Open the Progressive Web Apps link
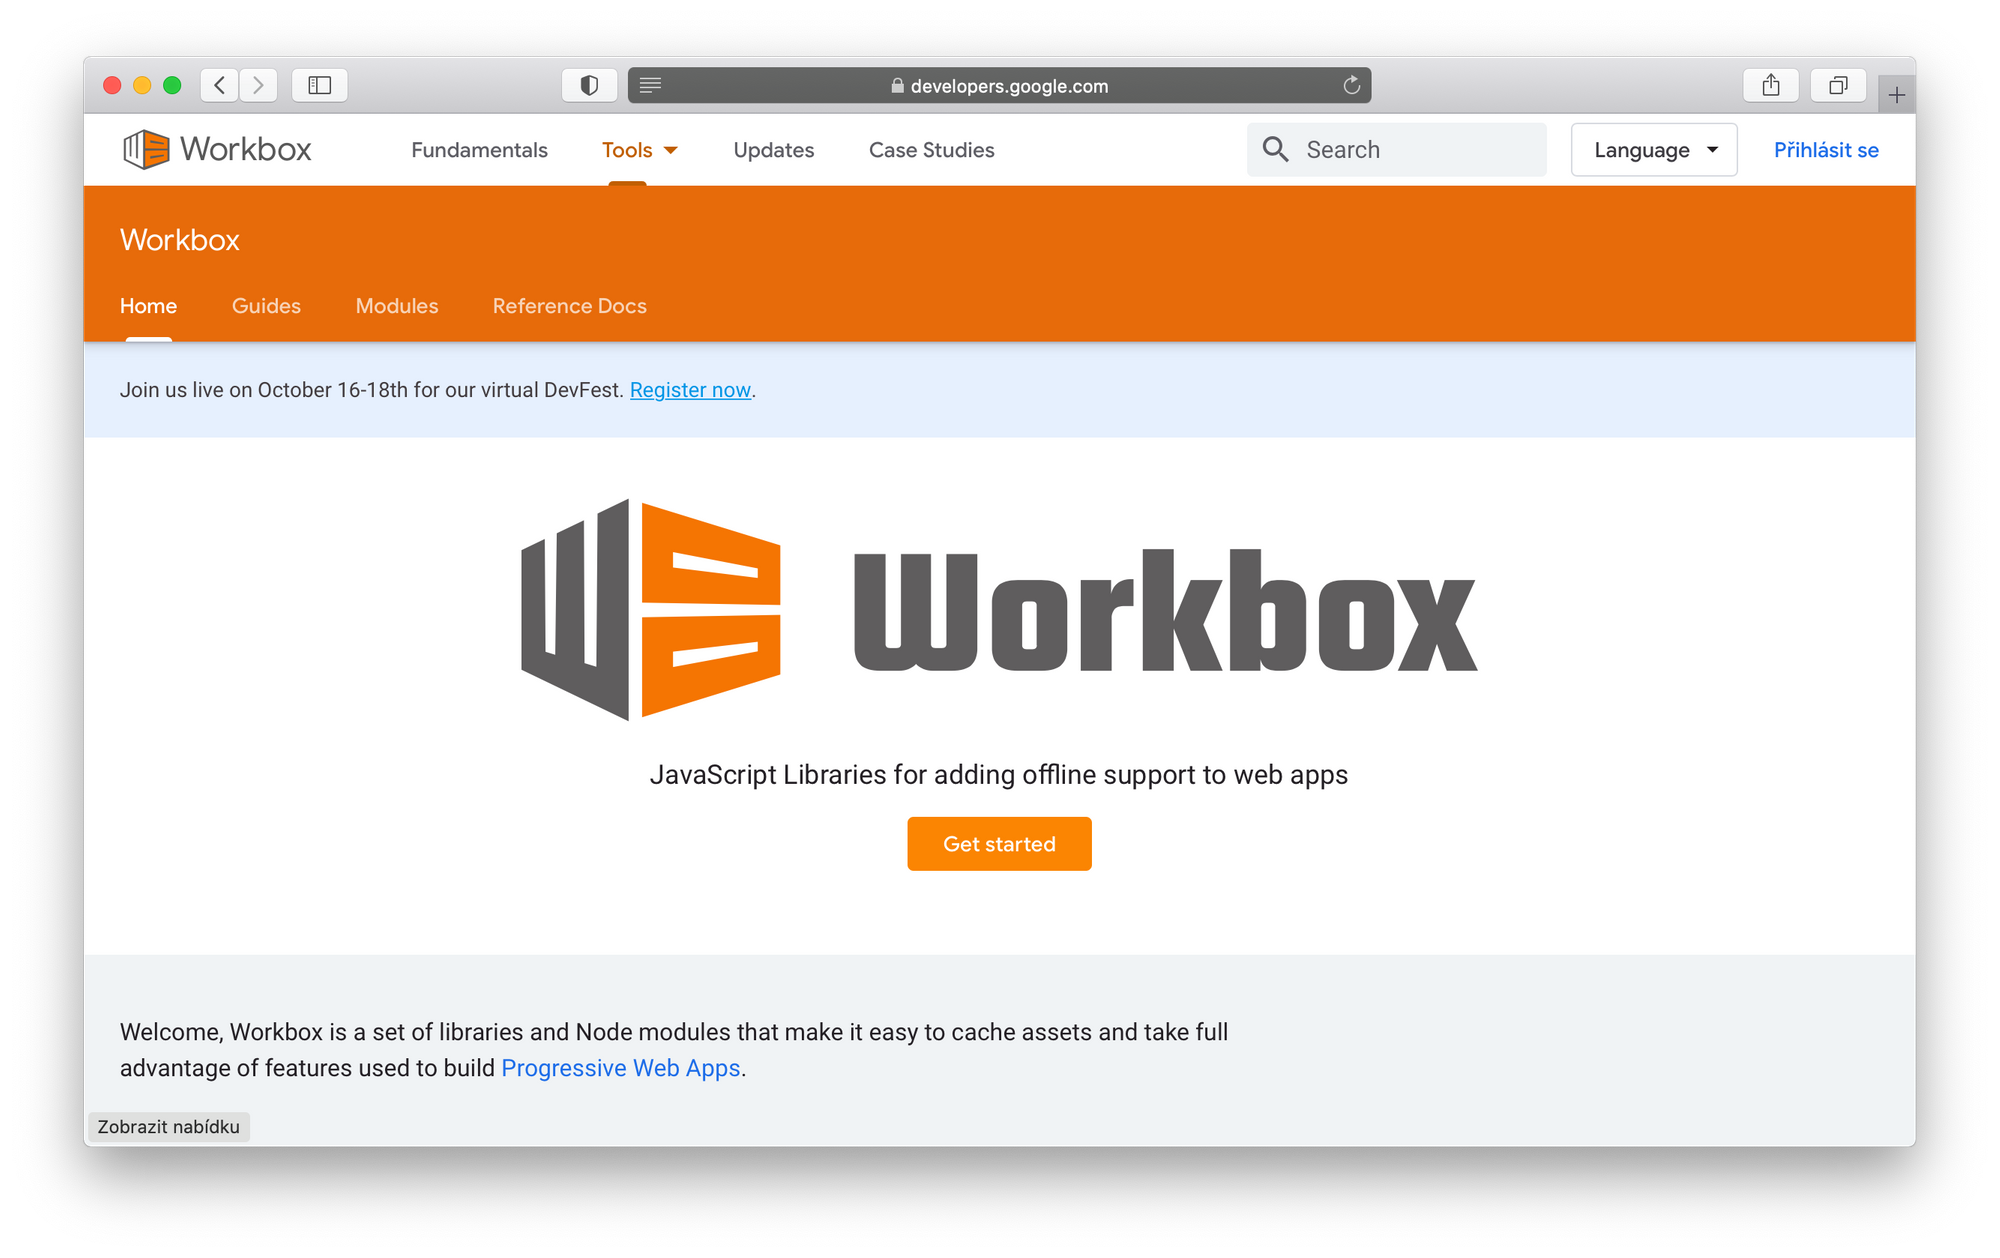The width and height of the screenshot is (2000, 1258). (x=620, y=1068)
